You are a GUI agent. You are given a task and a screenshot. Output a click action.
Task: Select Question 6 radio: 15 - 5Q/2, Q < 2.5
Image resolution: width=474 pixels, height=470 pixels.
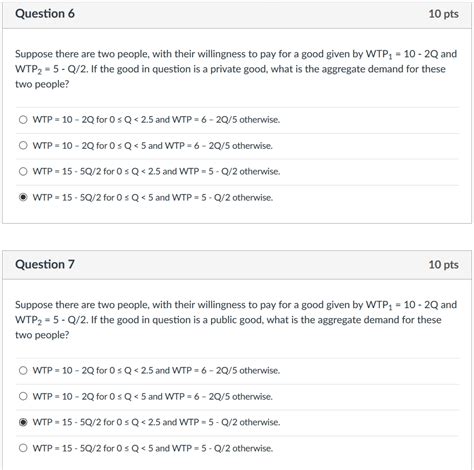pos(23,171)
